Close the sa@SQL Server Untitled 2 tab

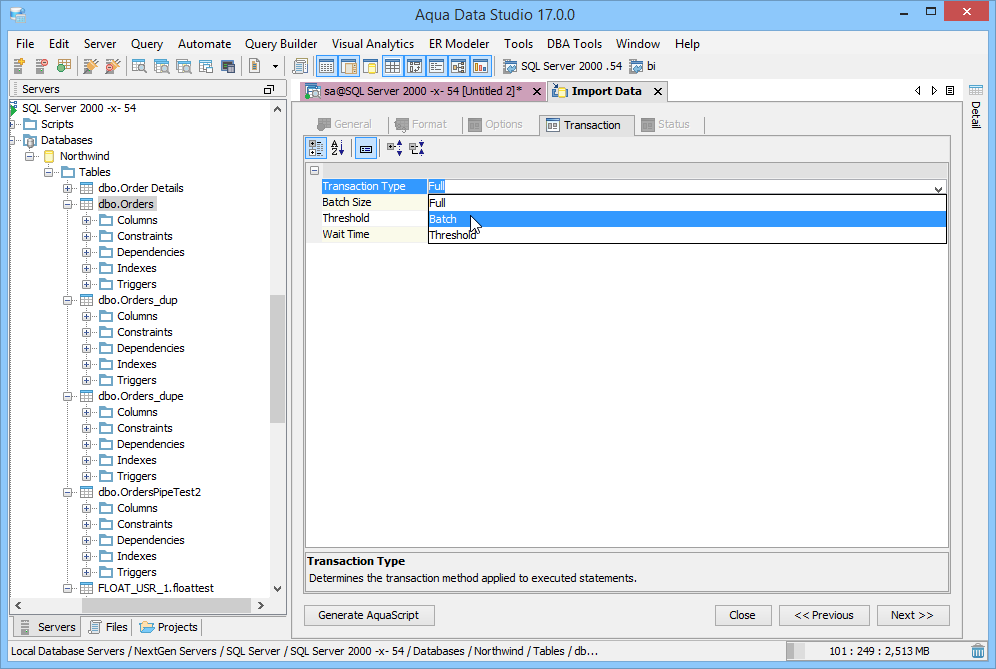coord(537,91)
